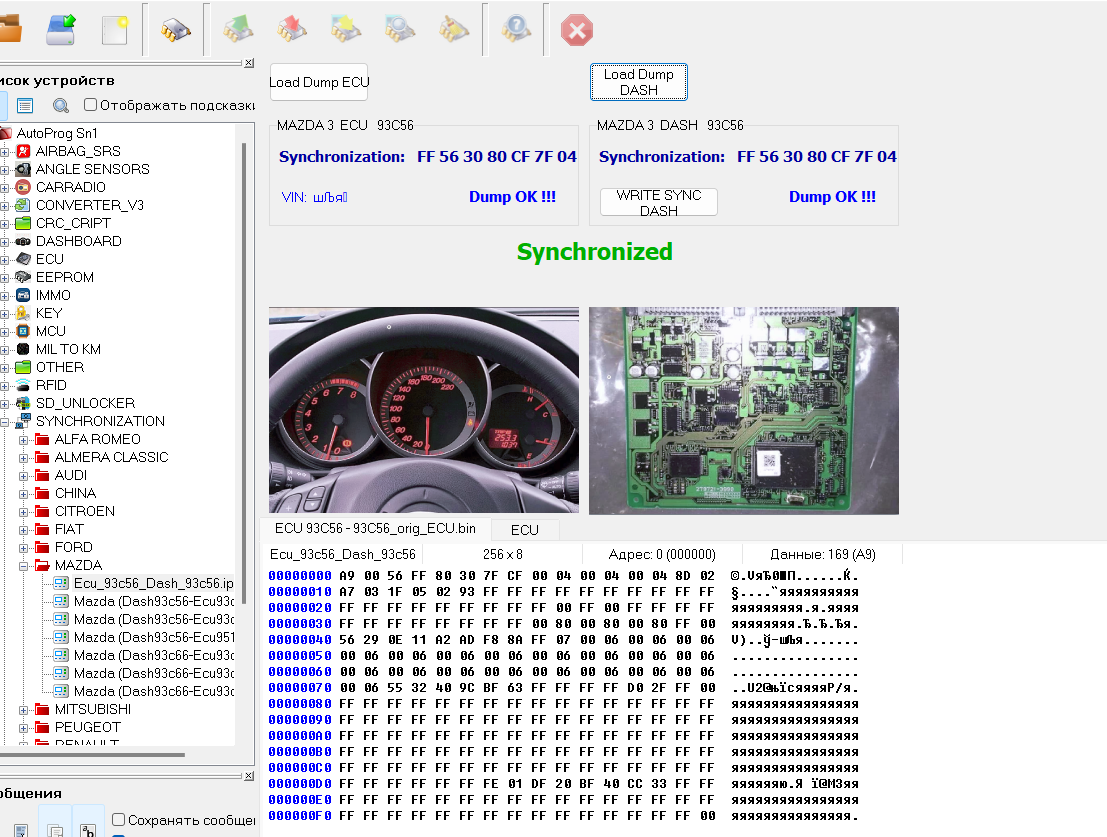Enable the Отображать подсказки checkbox
Screen dimensions: 1107x837
91,105
